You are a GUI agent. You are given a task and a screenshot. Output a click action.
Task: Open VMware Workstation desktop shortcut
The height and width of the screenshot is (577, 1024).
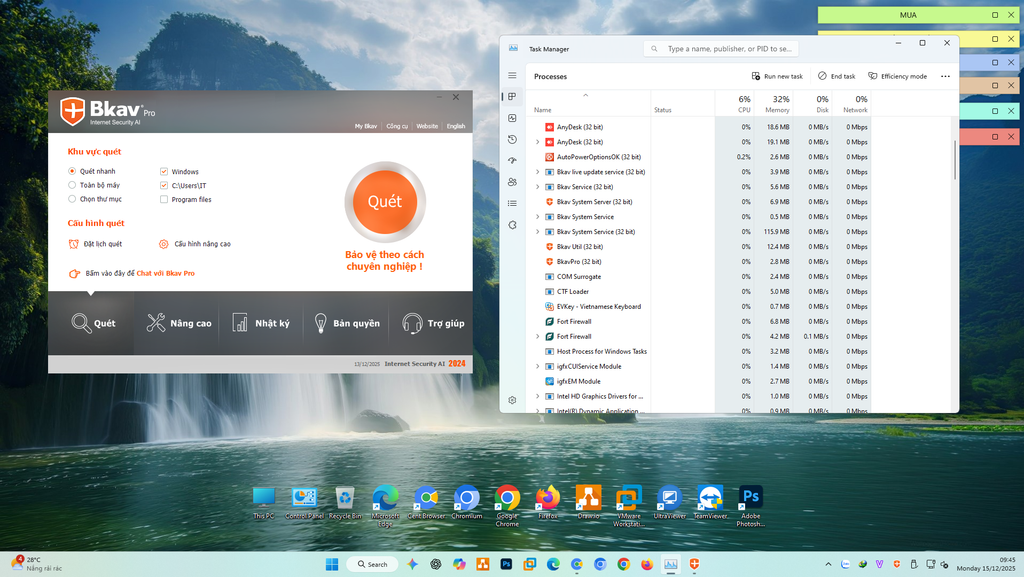click(628, 505)
